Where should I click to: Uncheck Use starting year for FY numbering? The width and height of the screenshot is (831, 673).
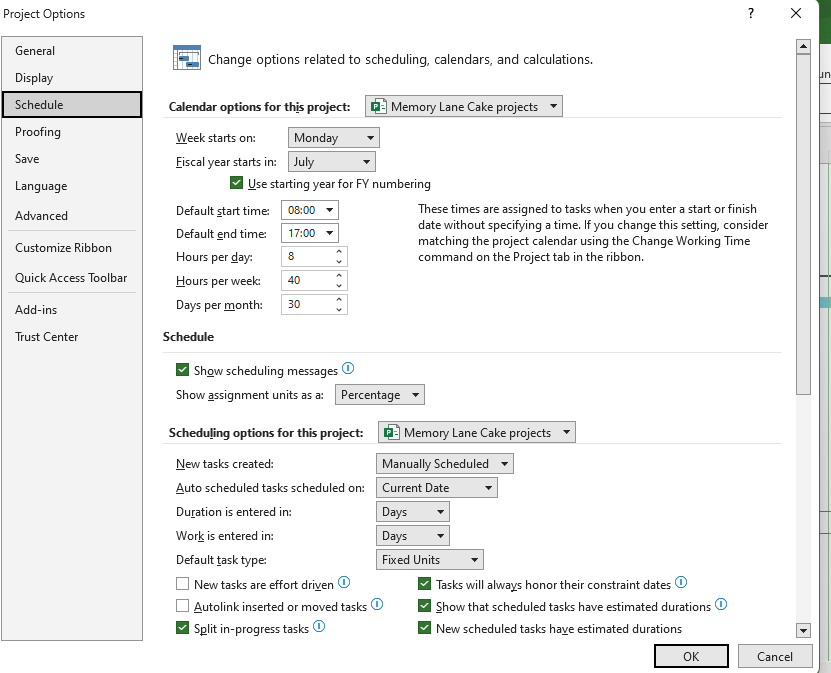236,183
